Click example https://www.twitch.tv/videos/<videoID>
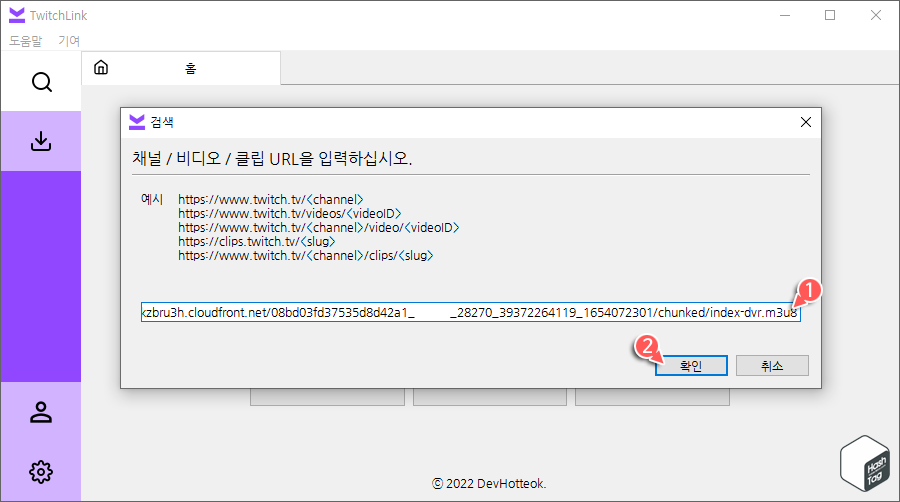This screenshot has height=502, width=900. tap(290, 213)
